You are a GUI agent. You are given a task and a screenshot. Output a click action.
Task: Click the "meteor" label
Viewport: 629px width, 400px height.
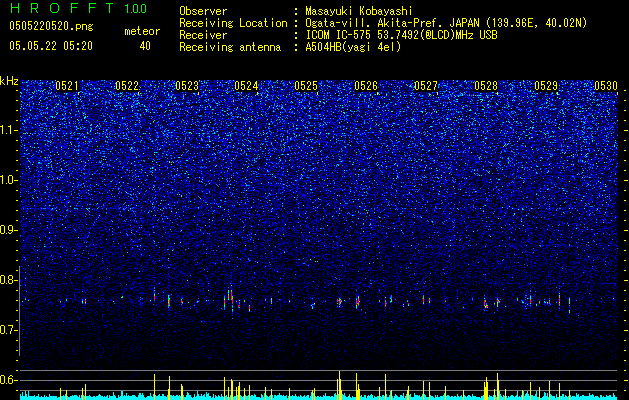click(x=142, y=31)
